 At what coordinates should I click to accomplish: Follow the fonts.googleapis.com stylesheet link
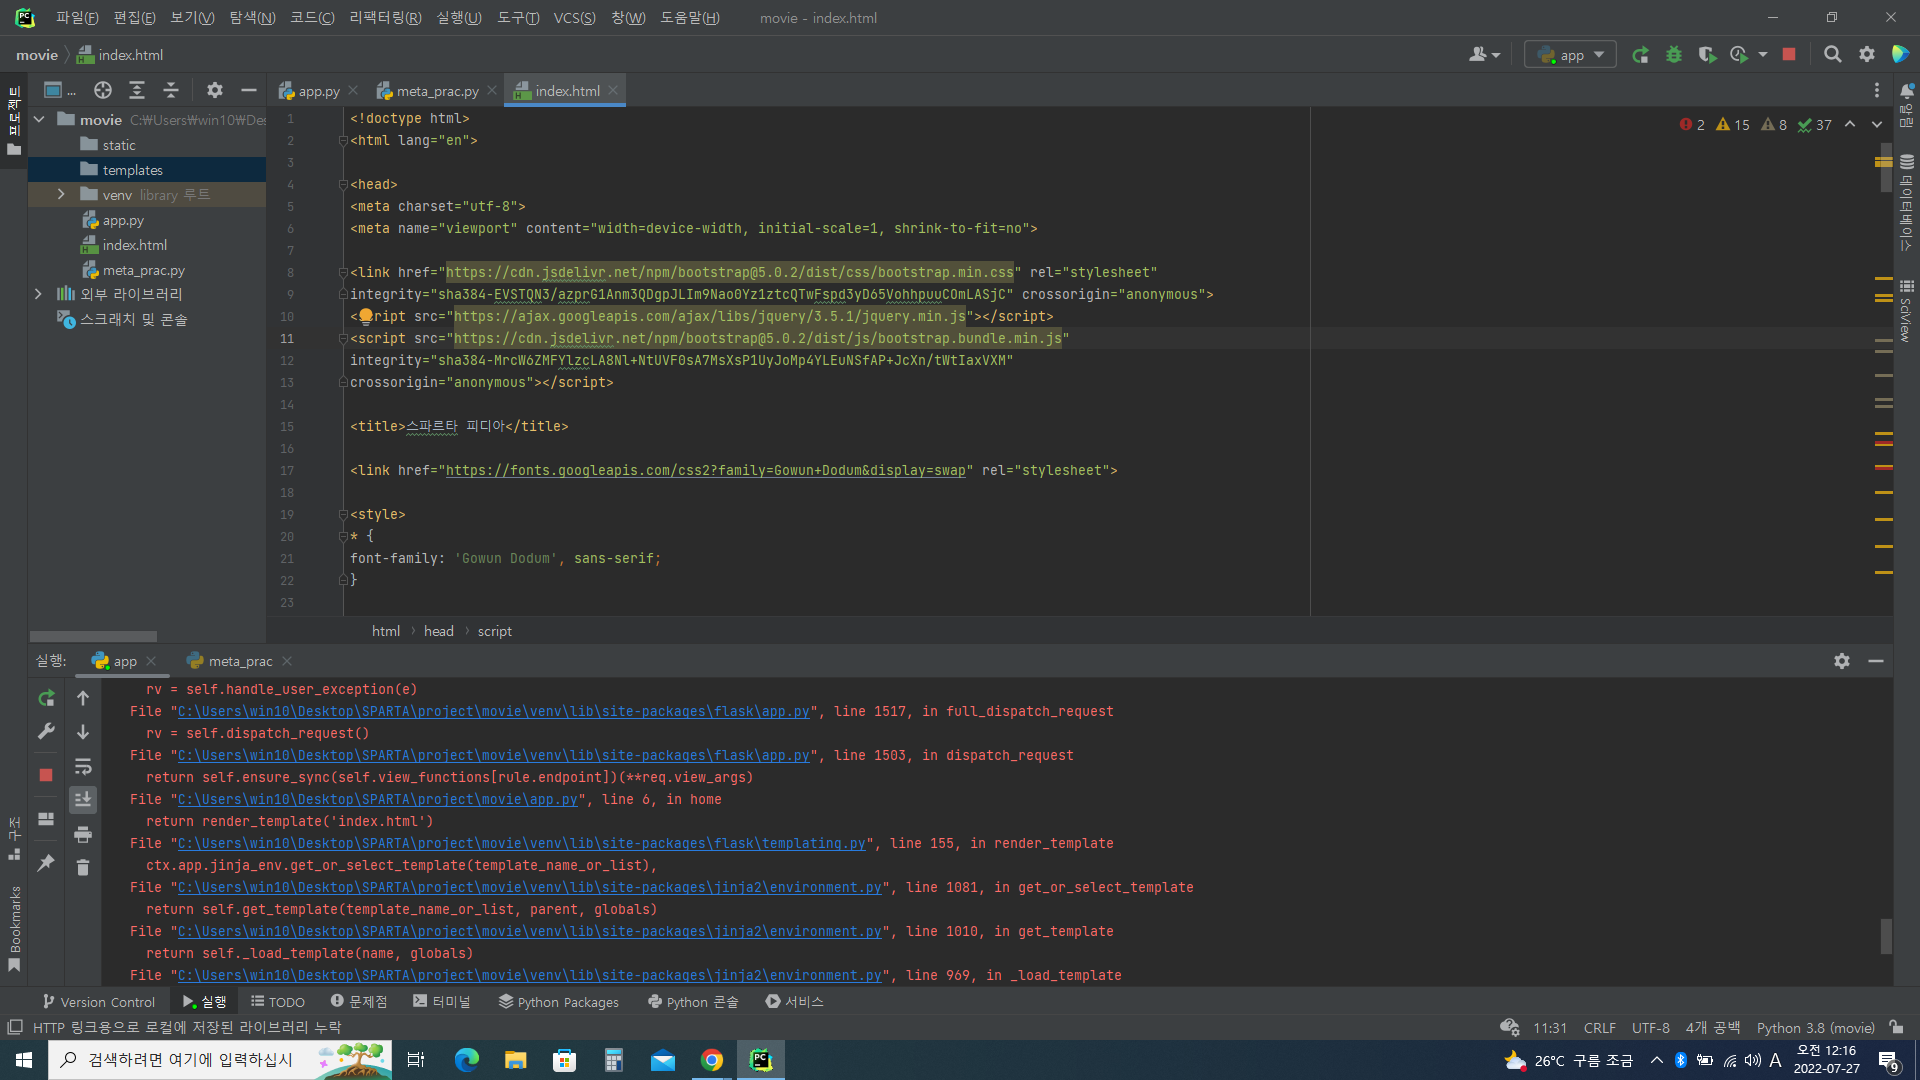tap(706, 470)
